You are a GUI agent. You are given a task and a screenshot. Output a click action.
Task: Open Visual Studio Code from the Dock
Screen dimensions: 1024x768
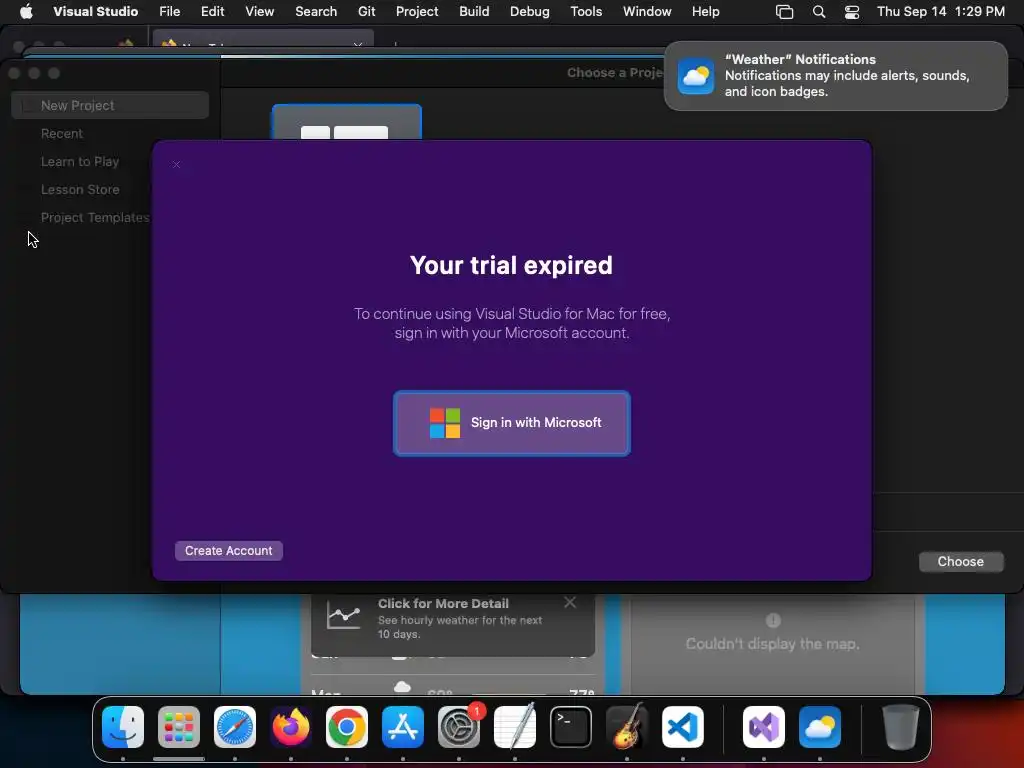tap(682, 727)
